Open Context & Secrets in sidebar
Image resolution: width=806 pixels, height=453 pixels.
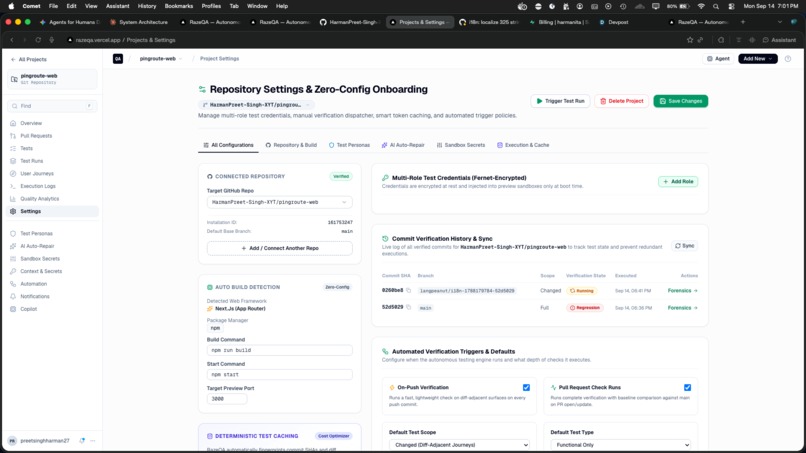pyautogui.click(x=41, y=271)
